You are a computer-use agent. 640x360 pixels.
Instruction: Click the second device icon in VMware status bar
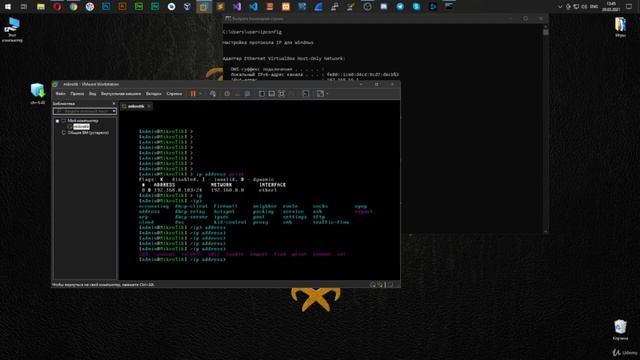point(380,284)
